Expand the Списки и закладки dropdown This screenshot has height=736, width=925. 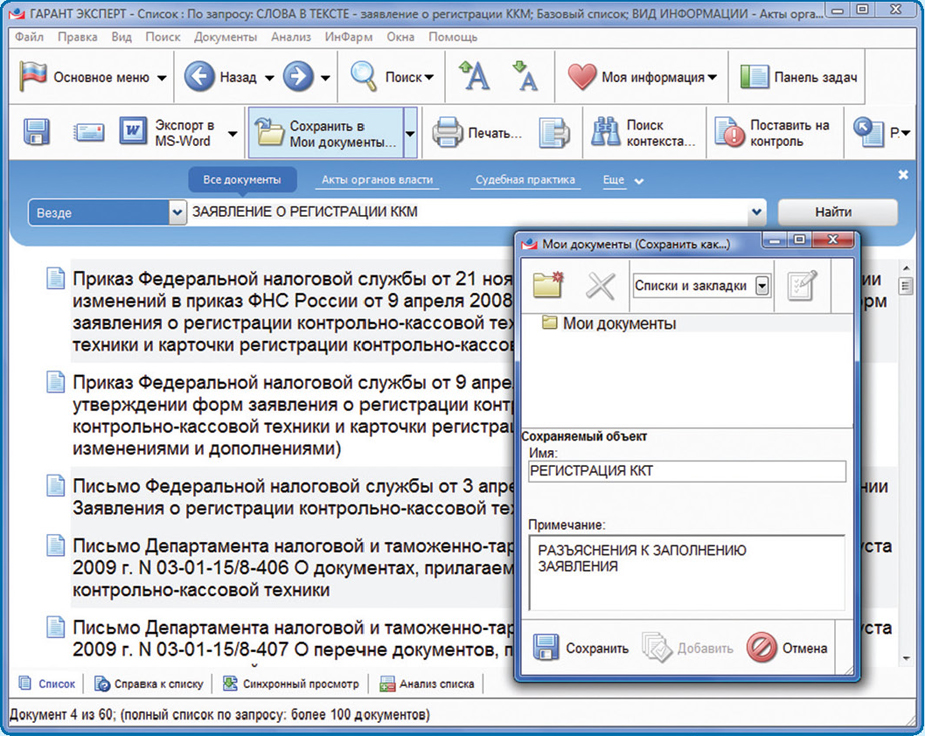pyautogui.click(x=762, y=286)
